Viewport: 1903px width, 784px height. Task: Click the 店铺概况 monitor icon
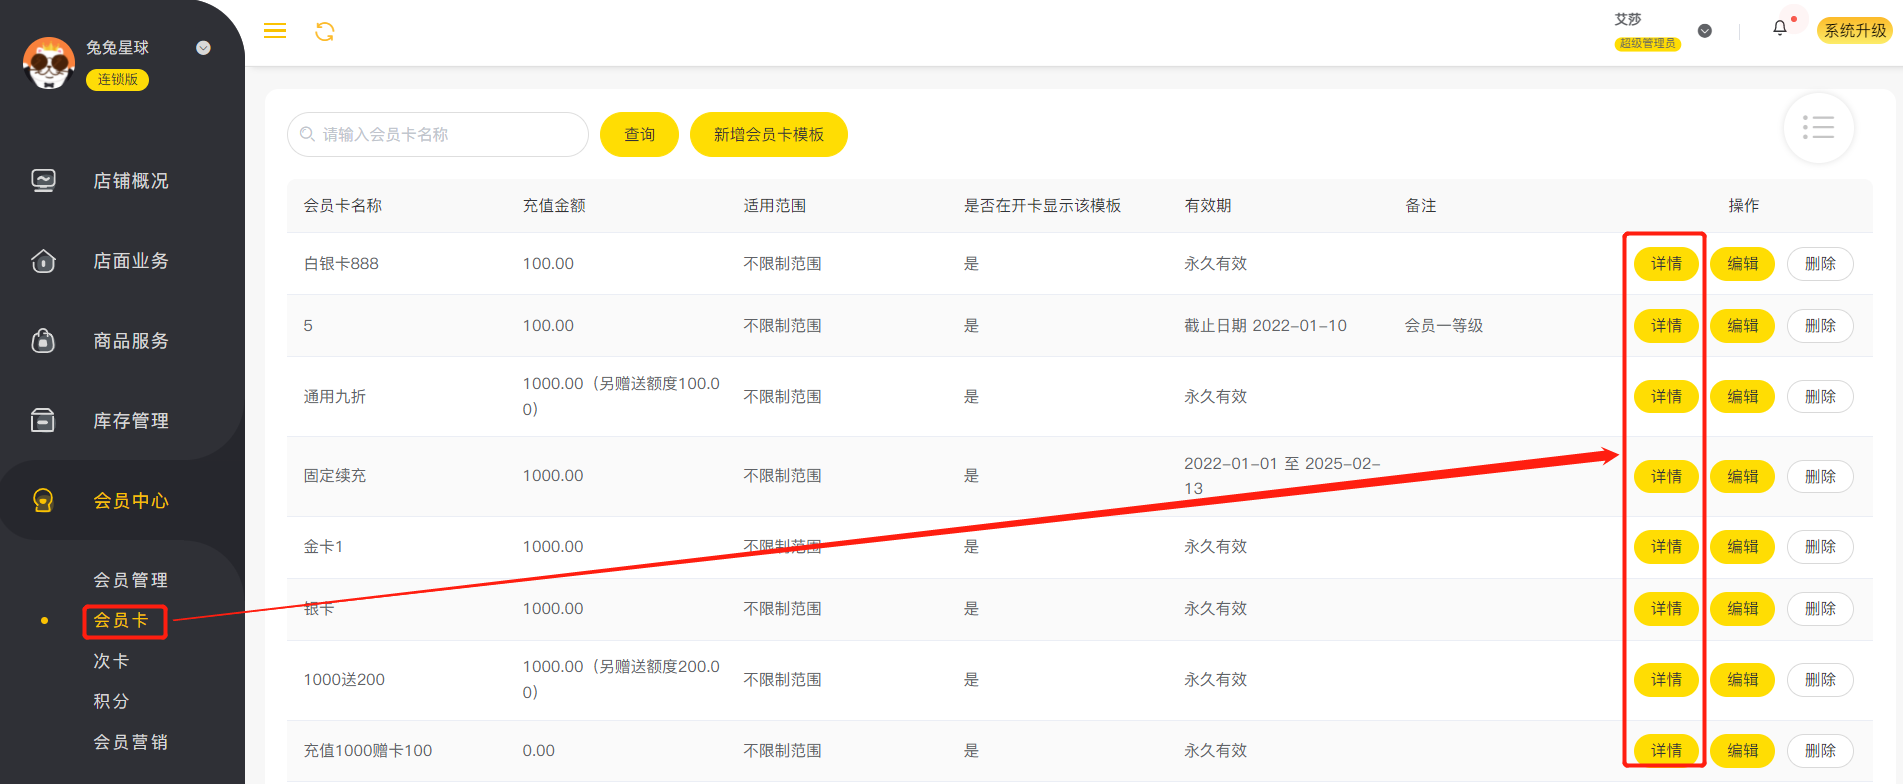[44, 180]
